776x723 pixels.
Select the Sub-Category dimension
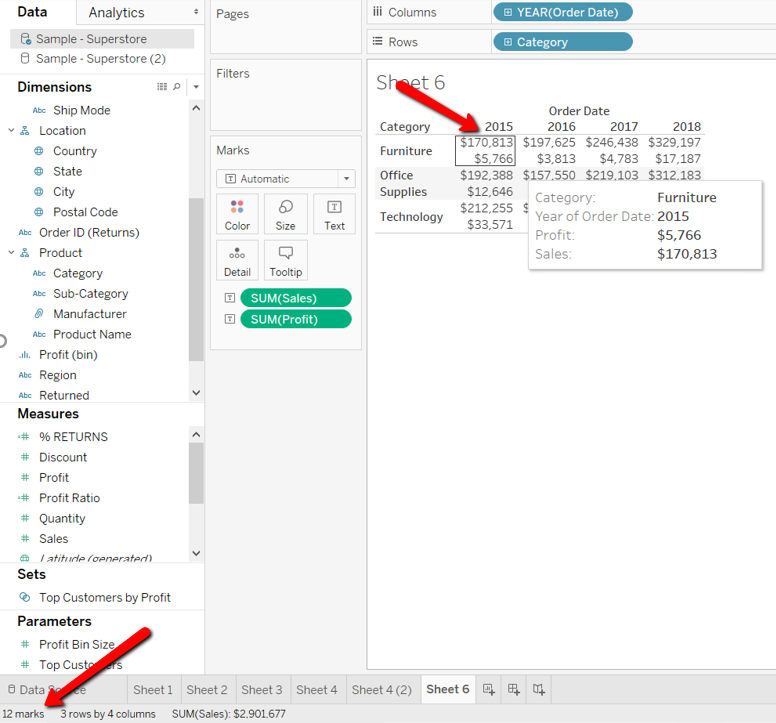(91, 293)
